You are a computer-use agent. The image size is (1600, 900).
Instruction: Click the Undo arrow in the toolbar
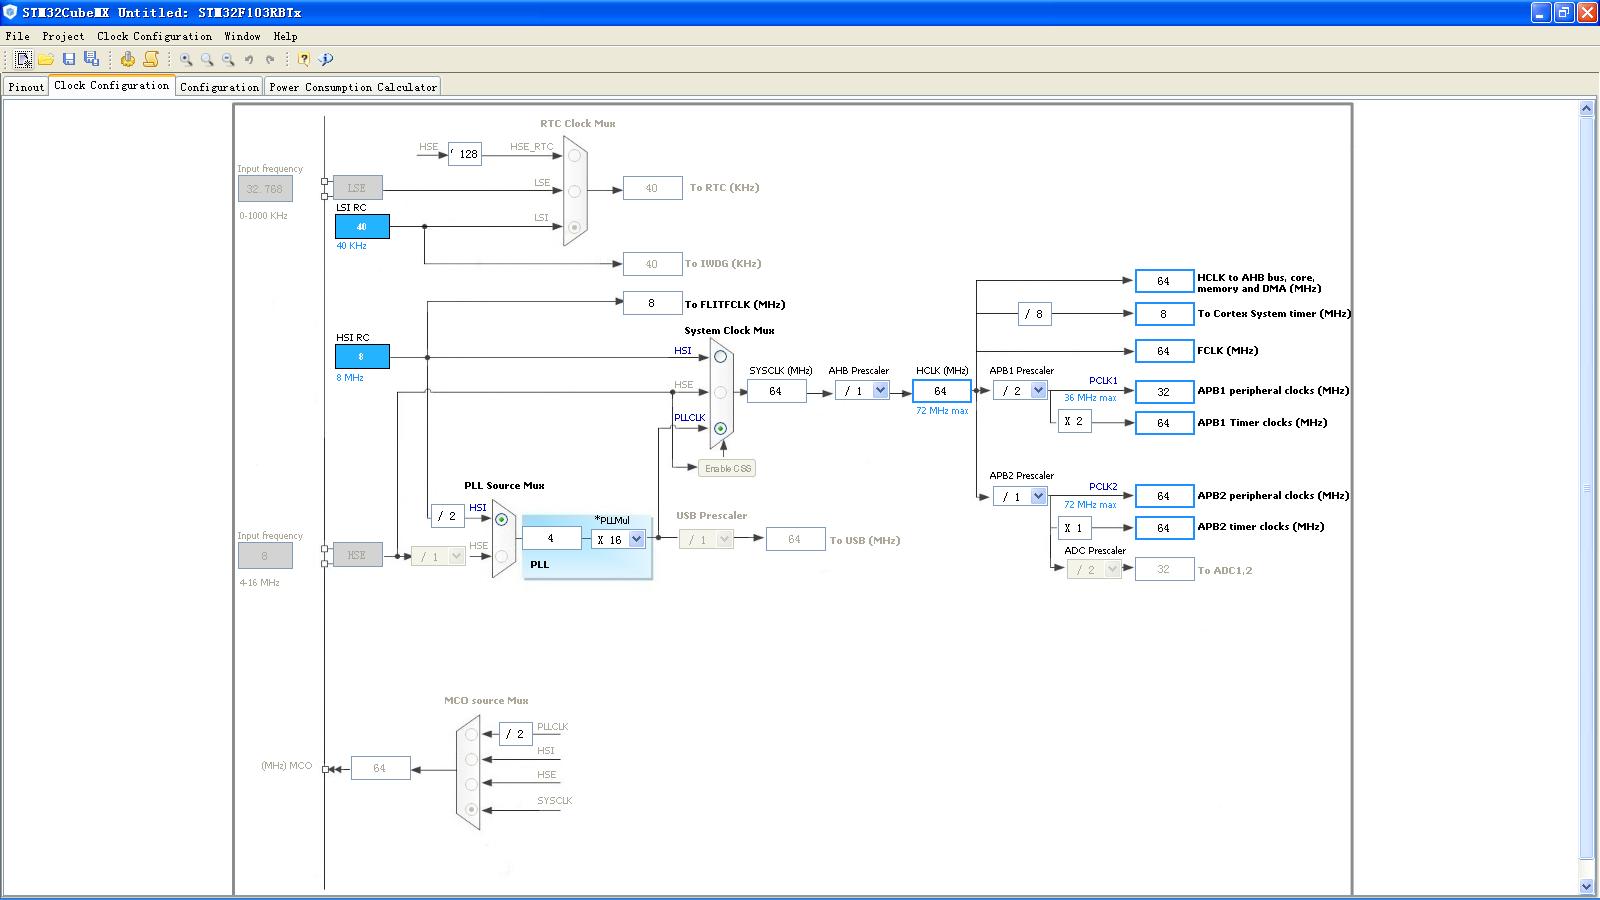[x=249, y=60]
